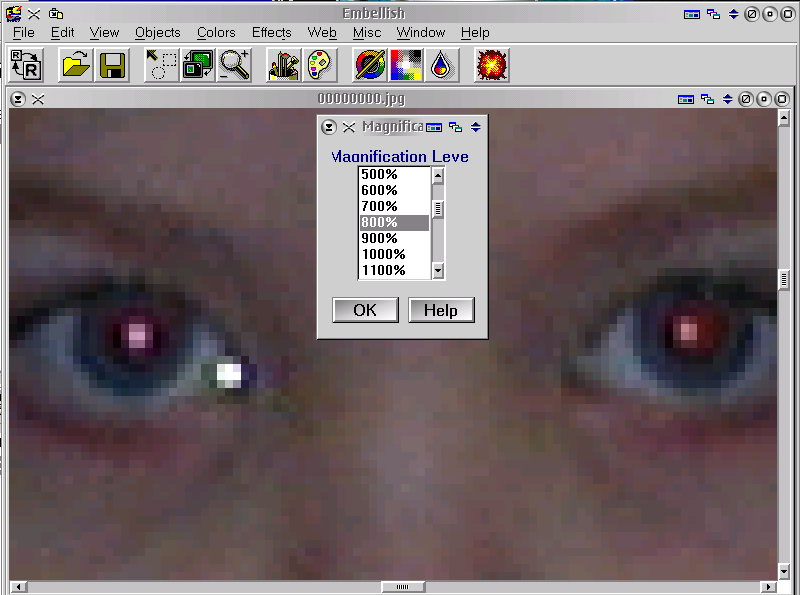Screen dimensions: 800x595
Task: Open the Help menu
Action: coord(475,33)
